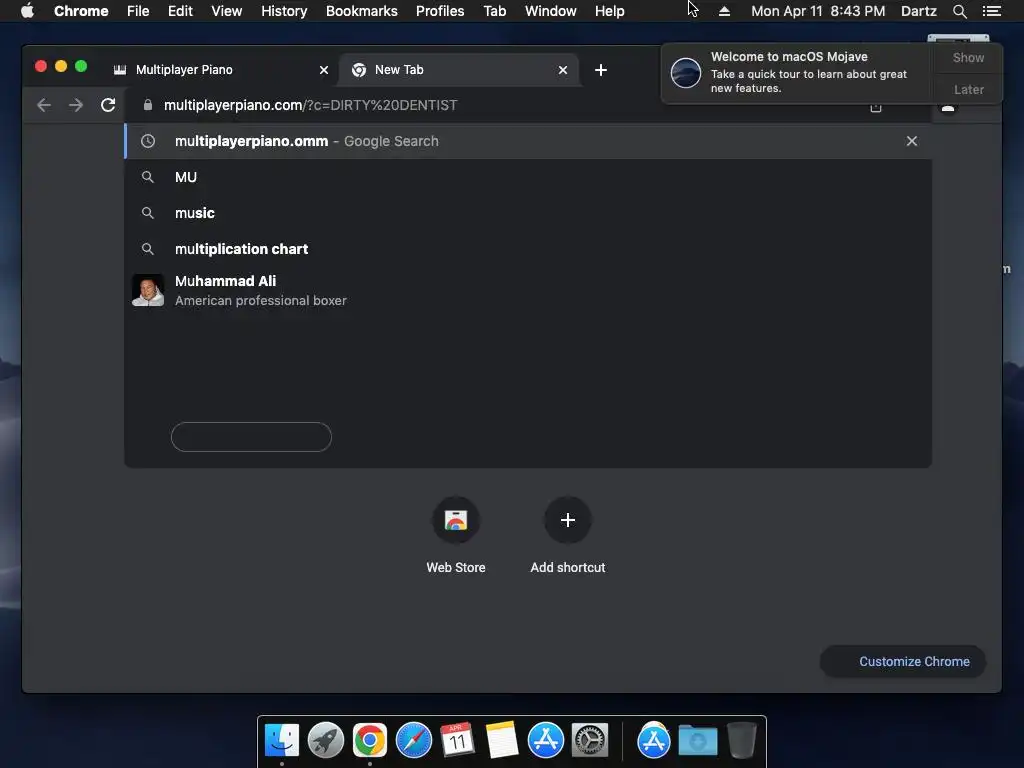Click the address bar URL field

point(496,105)
